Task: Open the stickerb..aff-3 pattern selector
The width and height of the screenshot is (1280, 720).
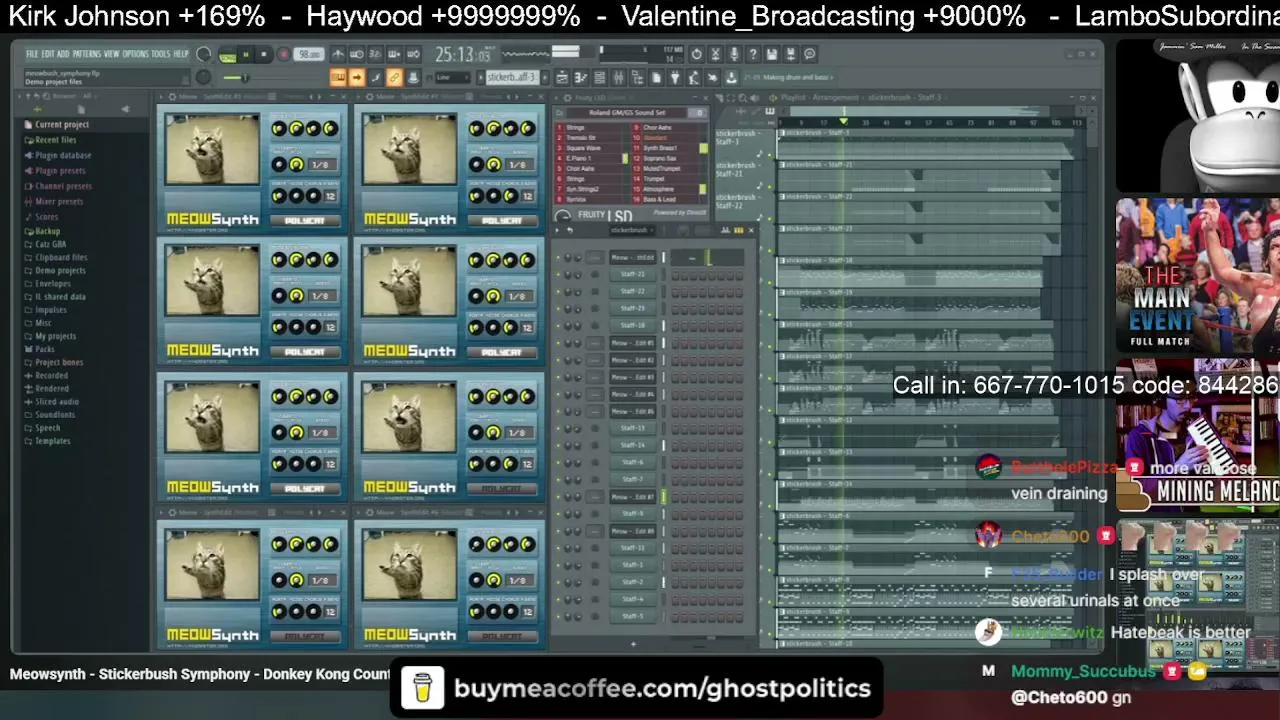Action: 513,78
